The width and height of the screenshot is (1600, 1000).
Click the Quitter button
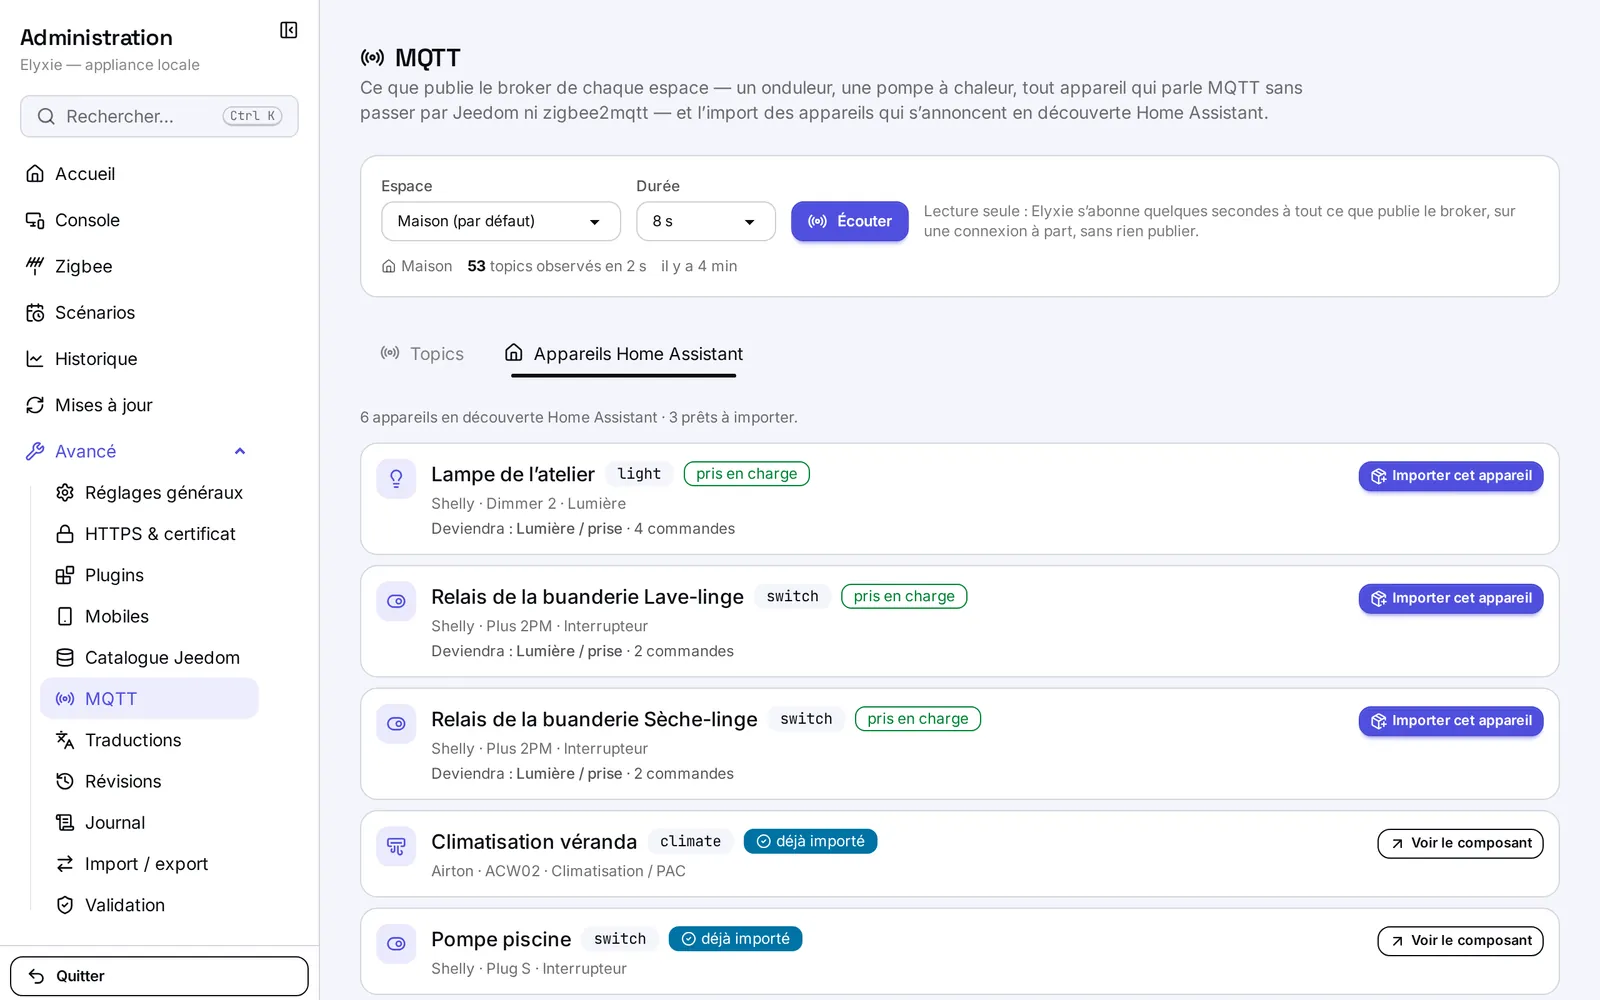159,976
